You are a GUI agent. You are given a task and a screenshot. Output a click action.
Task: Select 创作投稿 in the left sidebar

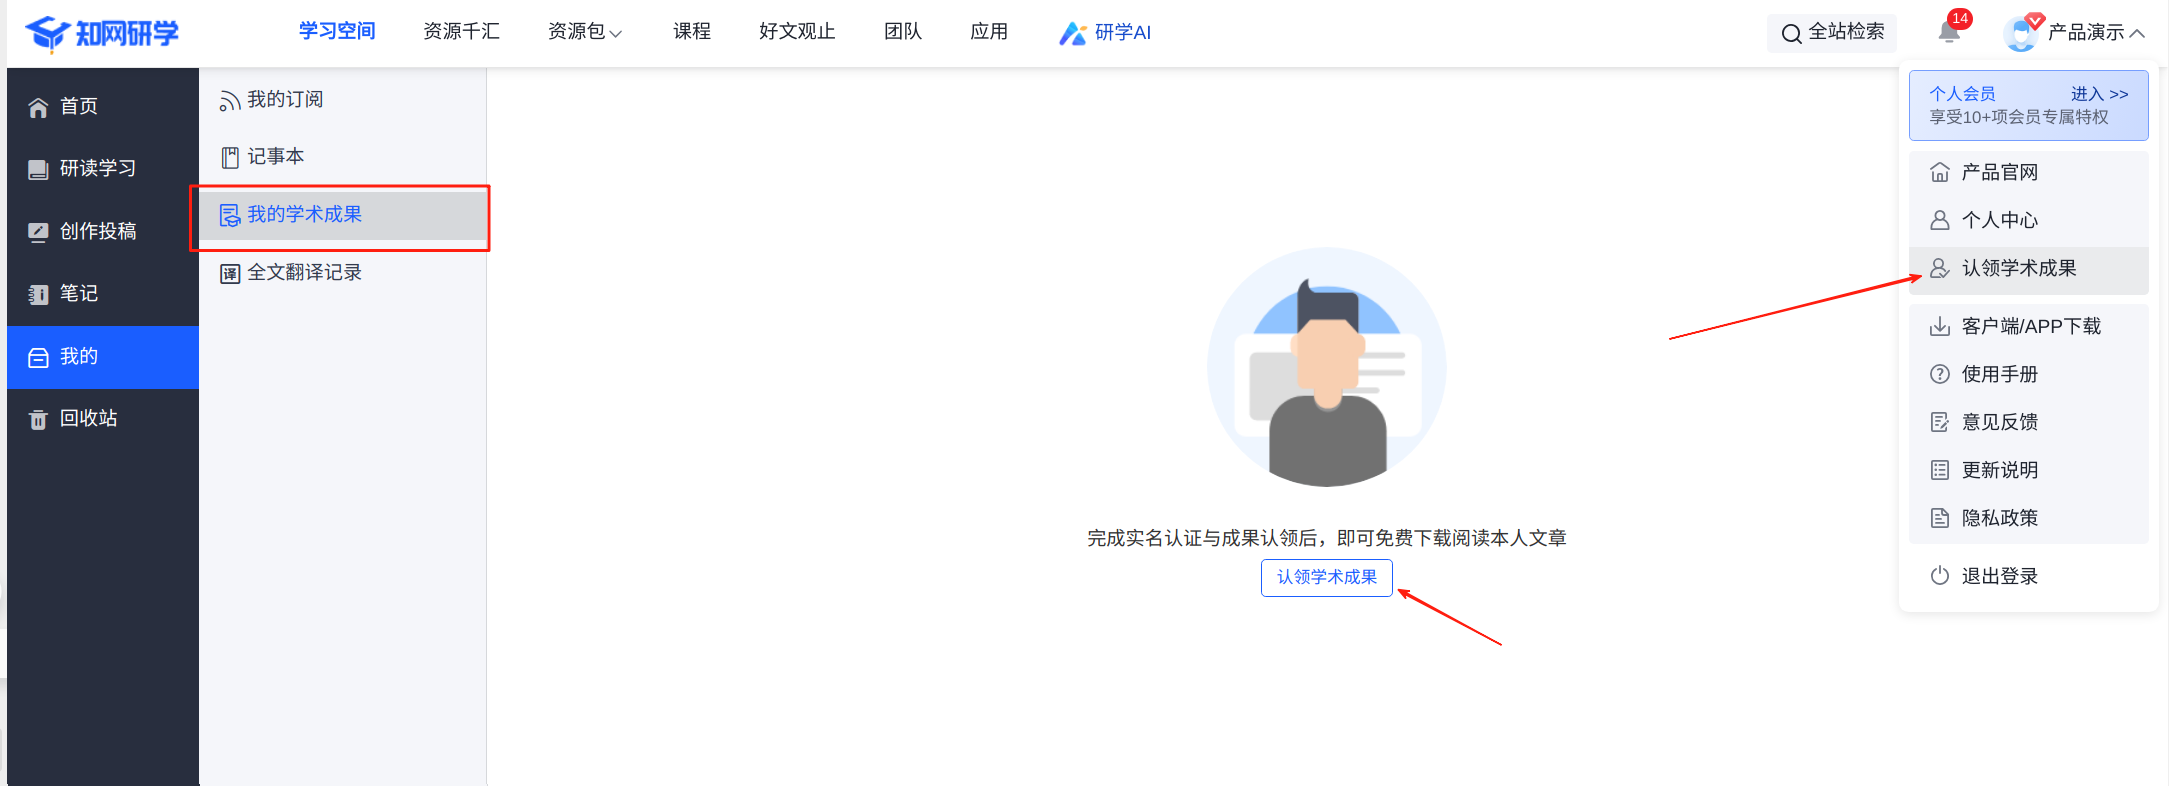coord(97,232)
